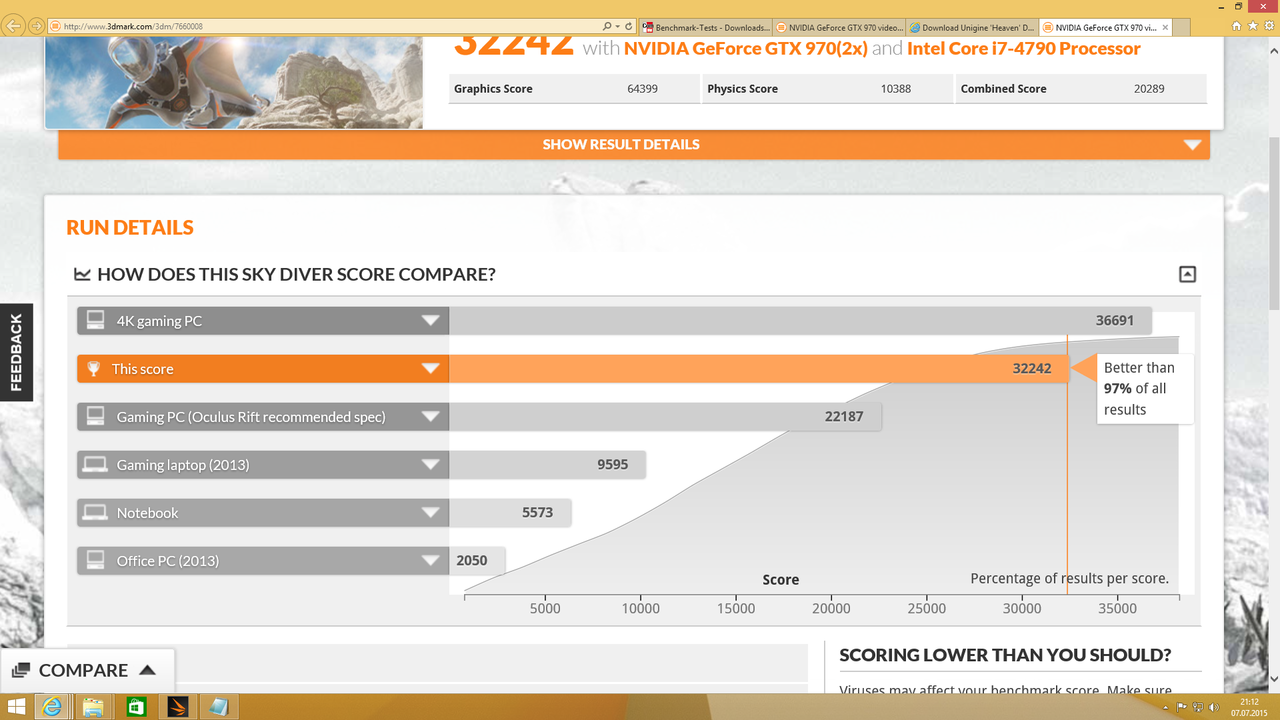Click the 36691 score bar value
Image resolution: width=1280 pixels, height=720 pixels.
pos(1114,321)
